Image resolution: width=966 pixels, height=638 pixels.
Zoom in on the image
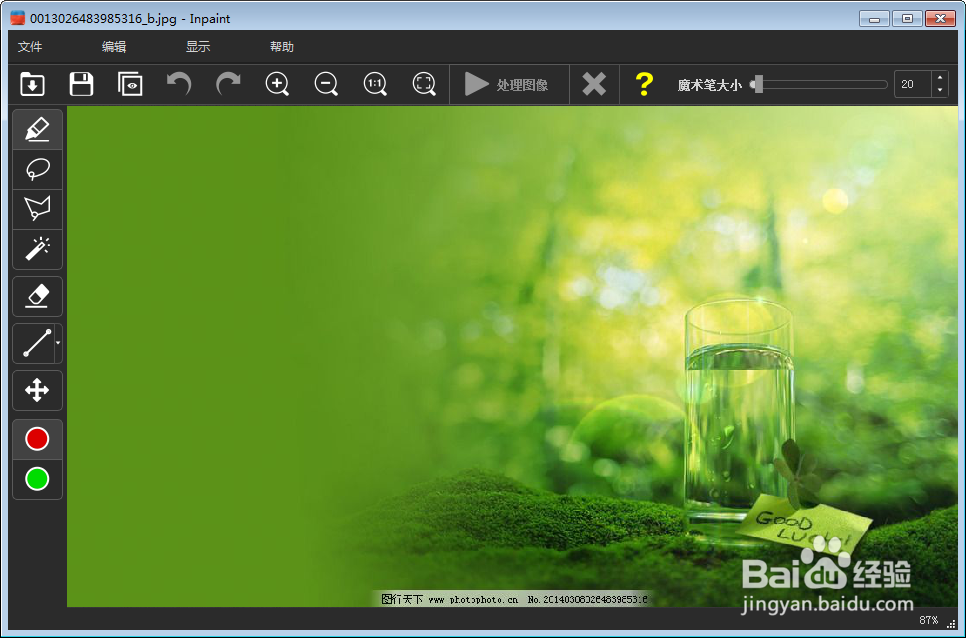277,84
